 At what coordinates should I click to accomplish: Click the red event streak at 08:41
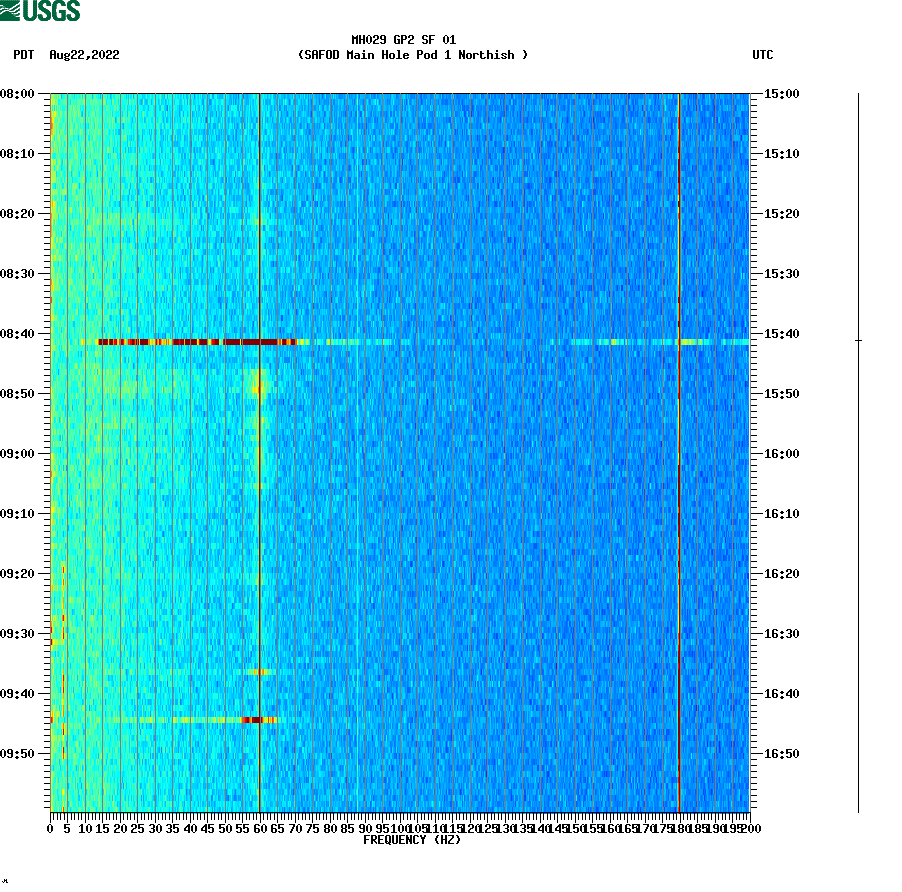200,342
